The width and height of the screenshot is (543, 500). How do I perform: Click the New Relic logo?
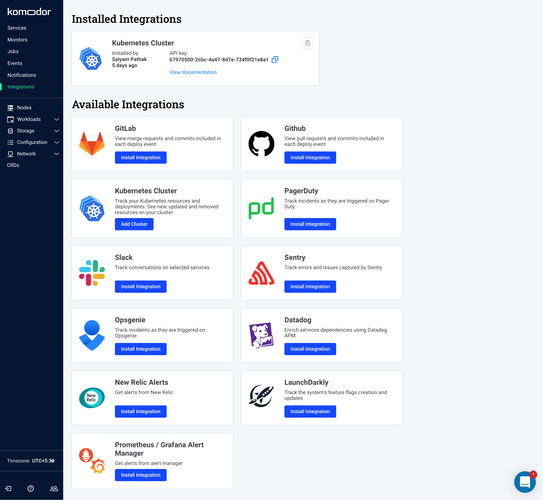(92, 398)
